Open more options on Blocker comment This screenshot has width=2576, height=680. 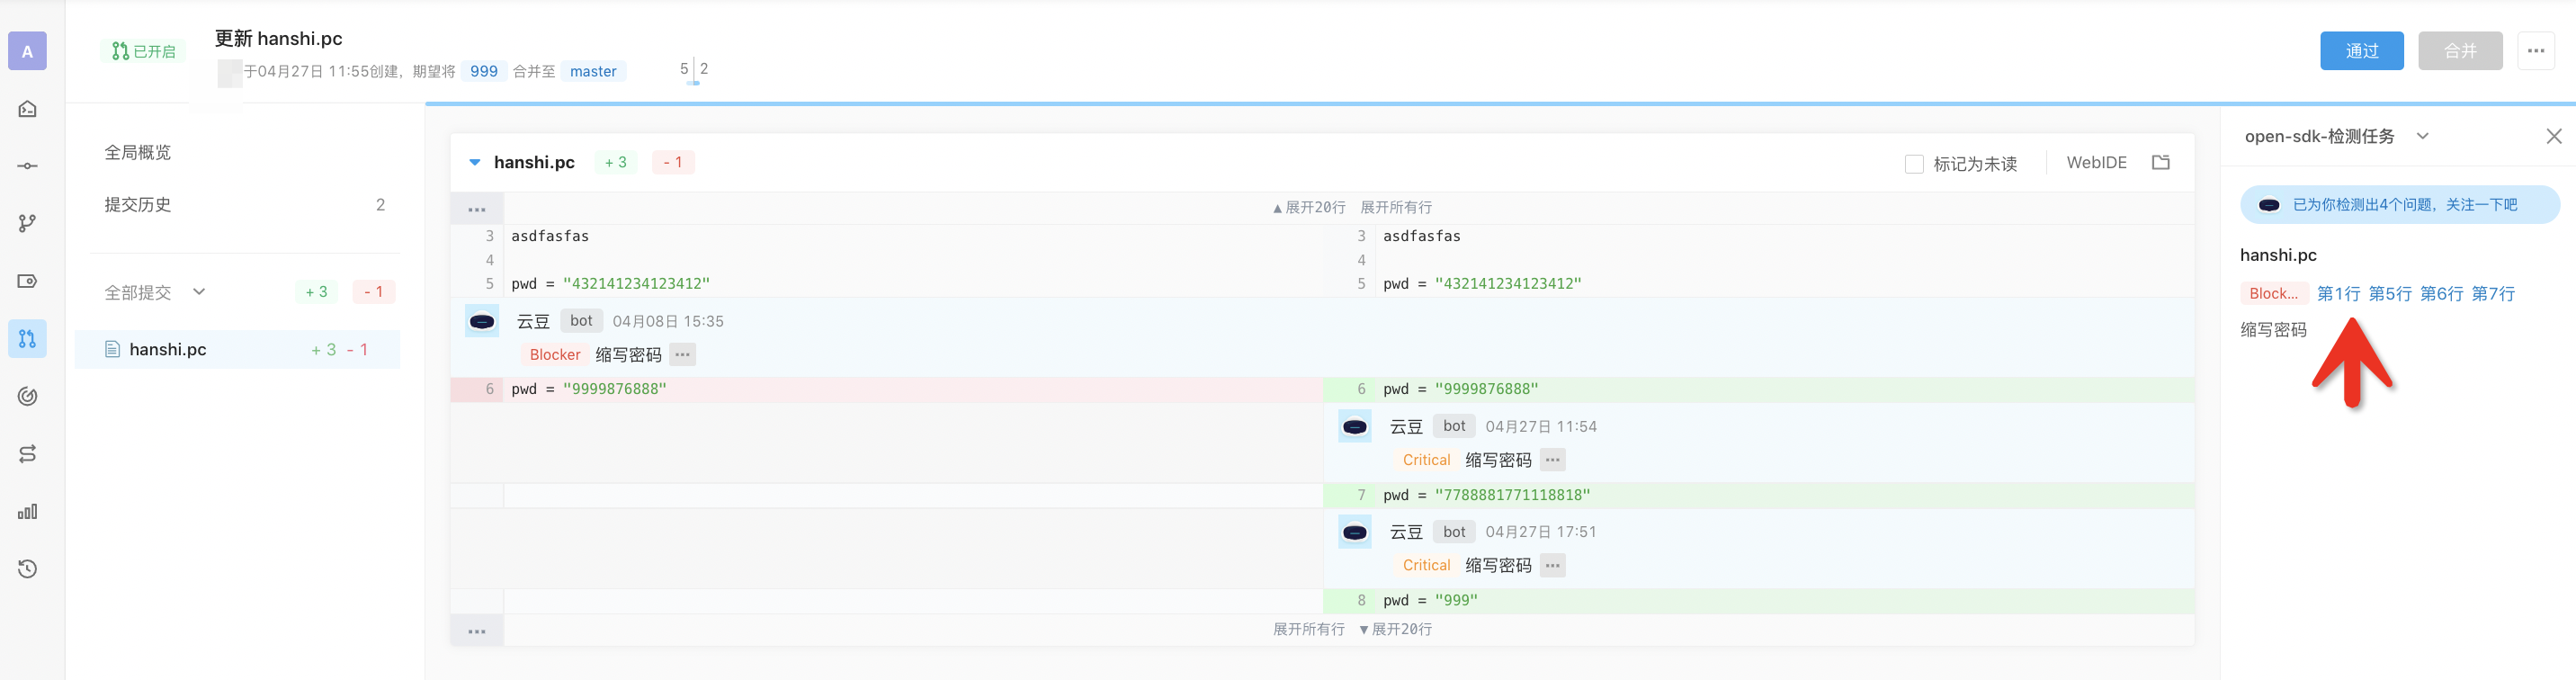pyautogui.click(x=682, y=355)
